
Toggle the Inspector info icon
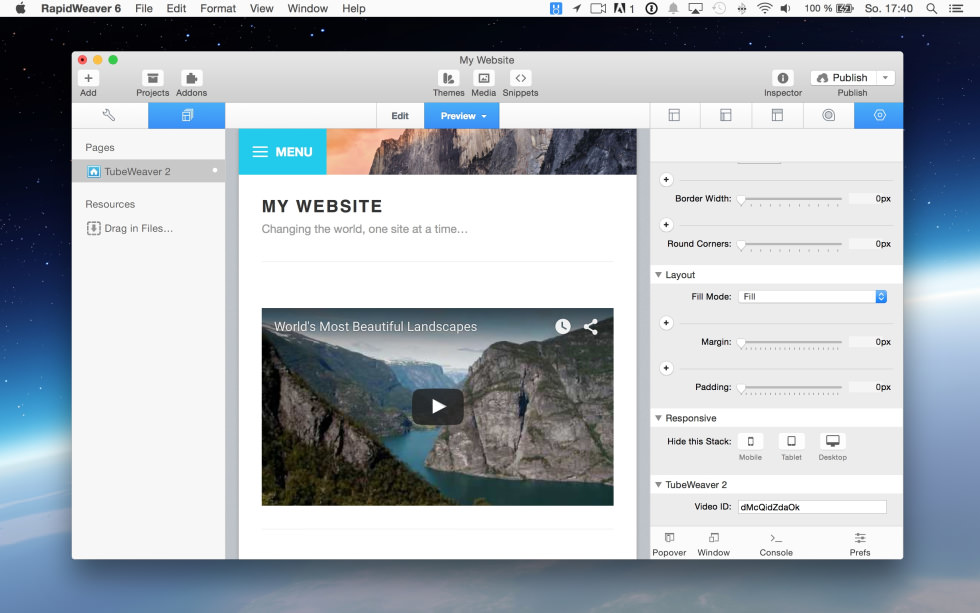[782, 78]
